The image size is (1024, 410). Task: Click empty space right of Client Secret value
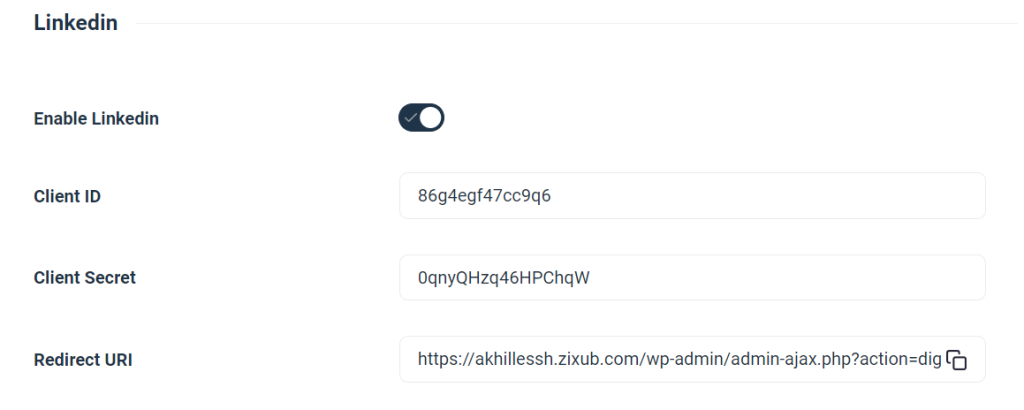(x=800, y=277)
